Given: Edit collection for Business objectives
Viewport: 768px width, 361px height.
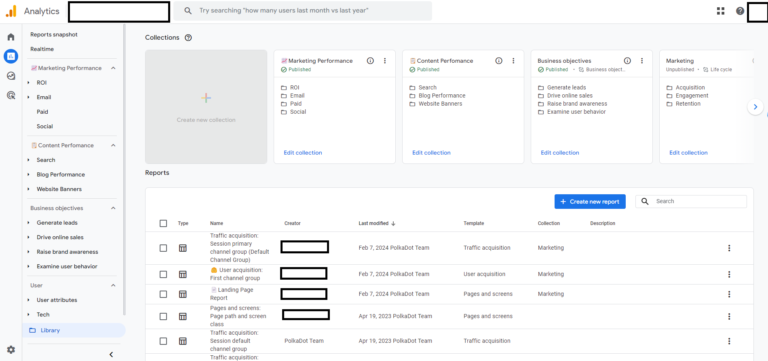Looking at the screenshot, I should (x=560, y=153).
